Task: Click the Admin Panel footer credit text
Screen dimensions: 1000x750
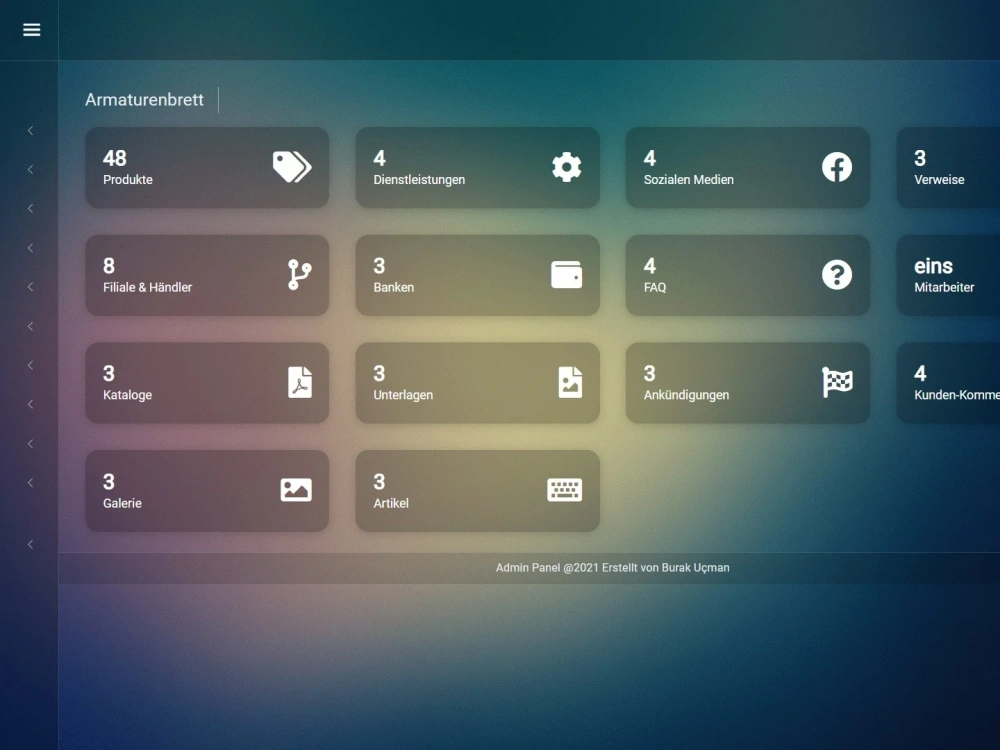Action: pos(612,568)
